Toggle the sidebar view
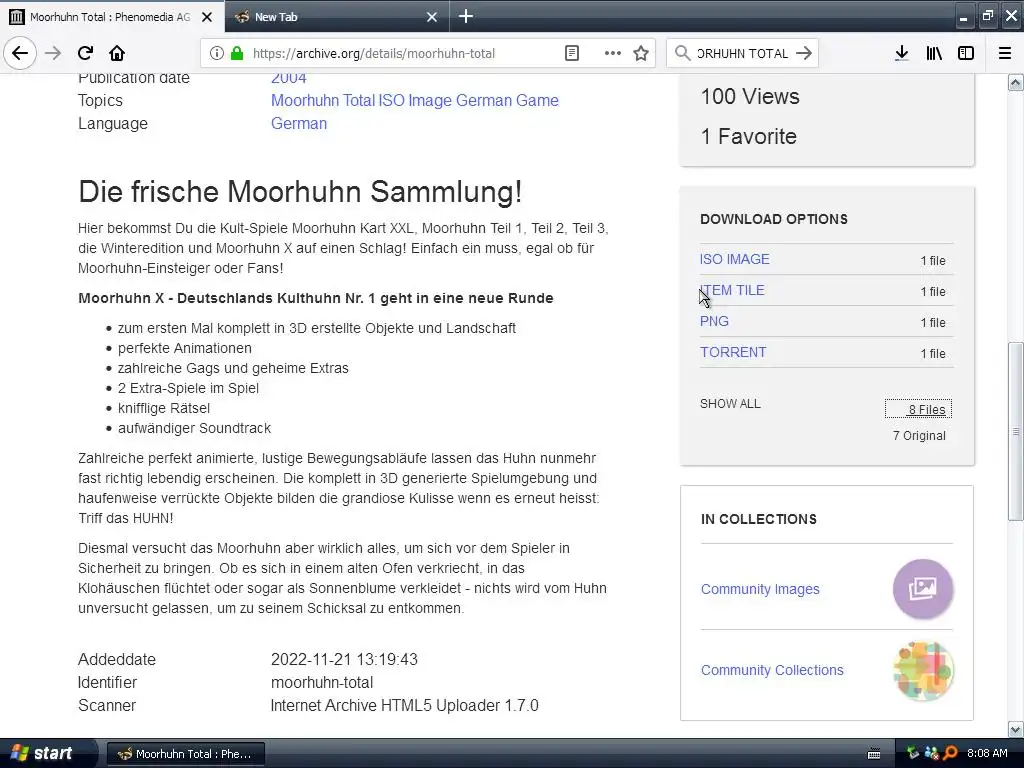1024x768 pixels. (x=965, y=54)
